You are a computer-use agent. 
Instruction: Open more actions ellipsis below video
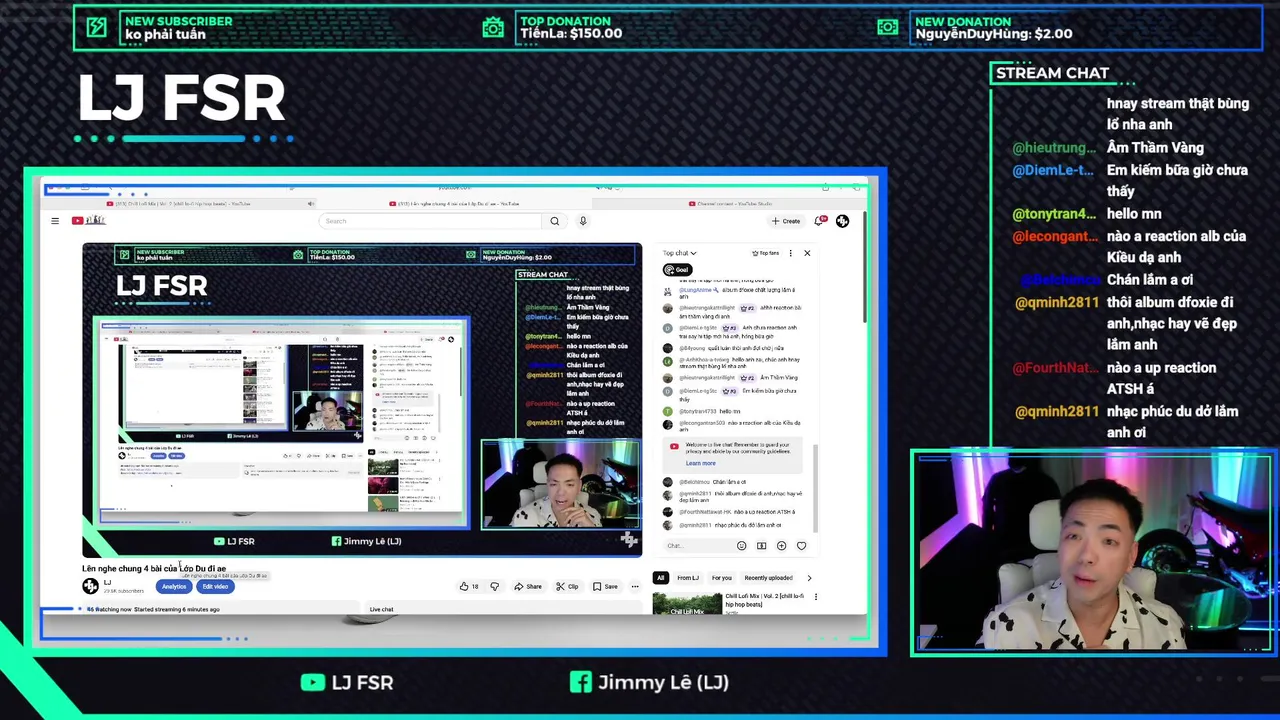[x=634, y=586]
